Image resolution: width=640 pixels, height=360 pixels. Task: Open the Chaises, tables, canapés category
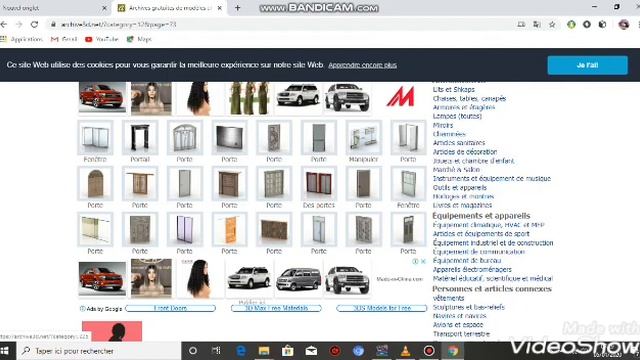coord(469,98)
